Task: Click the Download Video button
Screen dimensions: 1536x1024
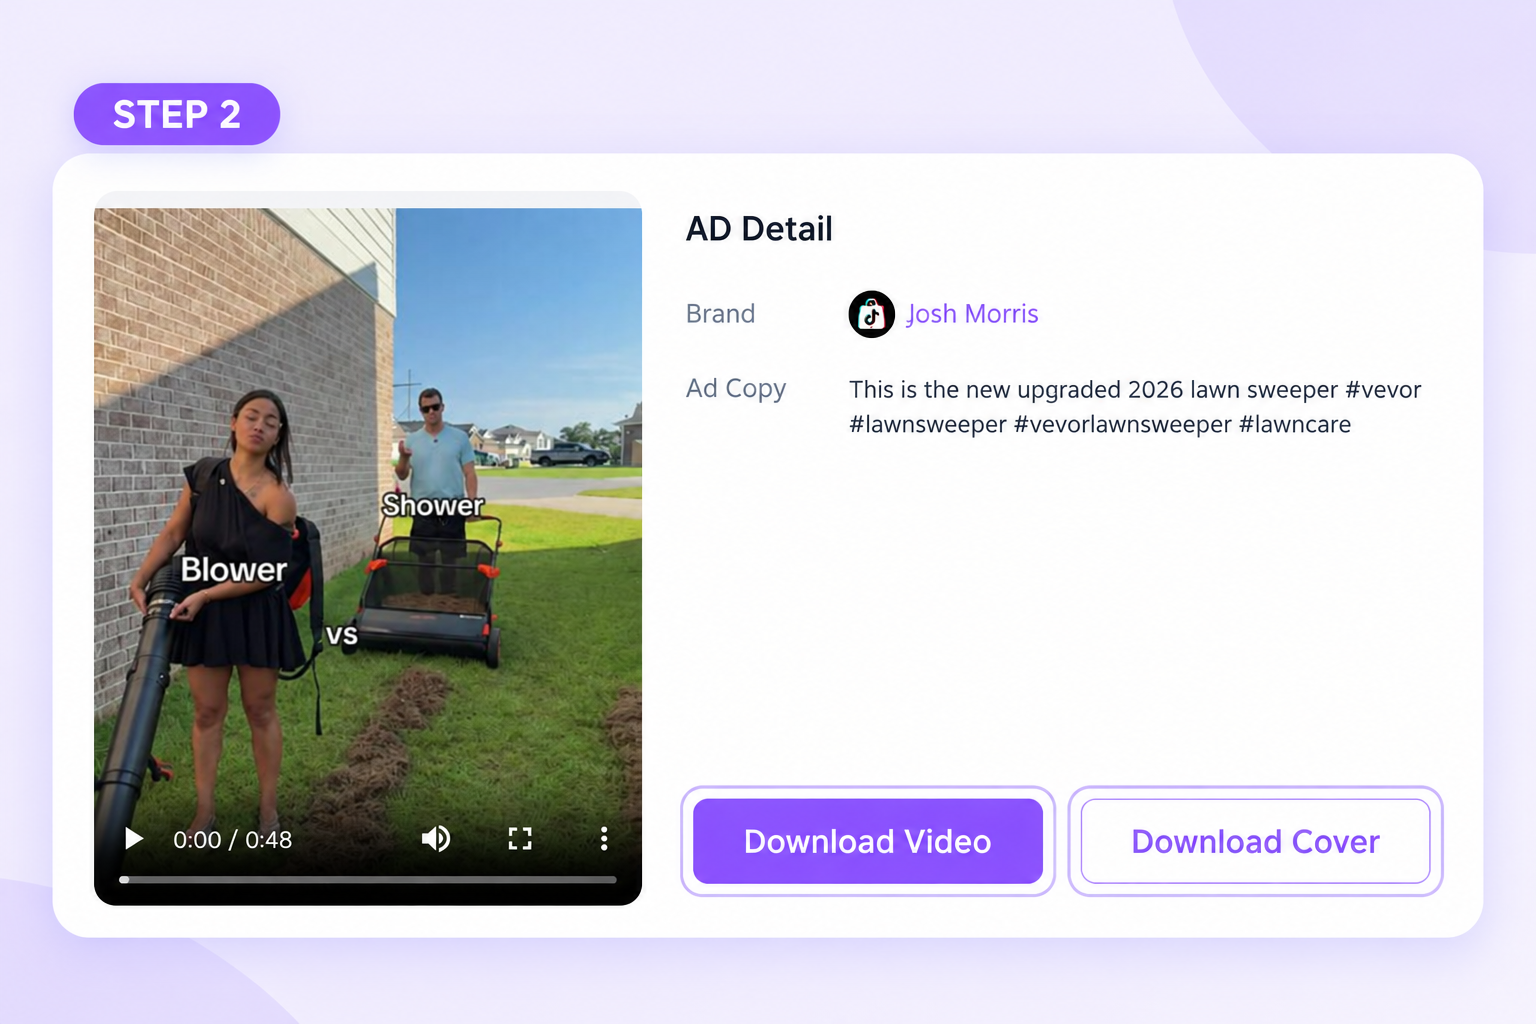Action: pyautogui.click(x=868, y=841)
